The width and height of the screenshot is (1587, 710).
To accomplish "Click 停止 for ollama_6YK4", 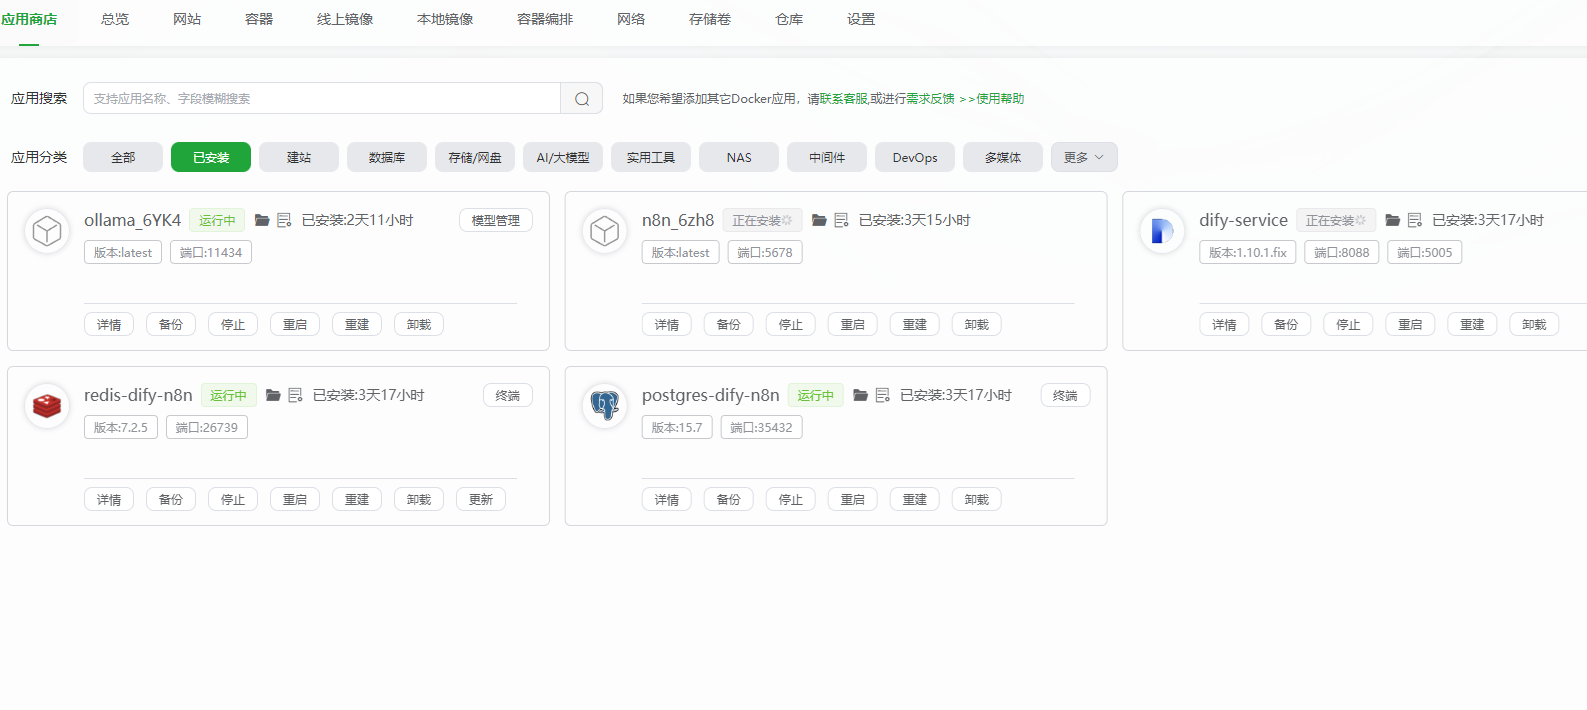I will pyautogui.click(x=233, y=324).
